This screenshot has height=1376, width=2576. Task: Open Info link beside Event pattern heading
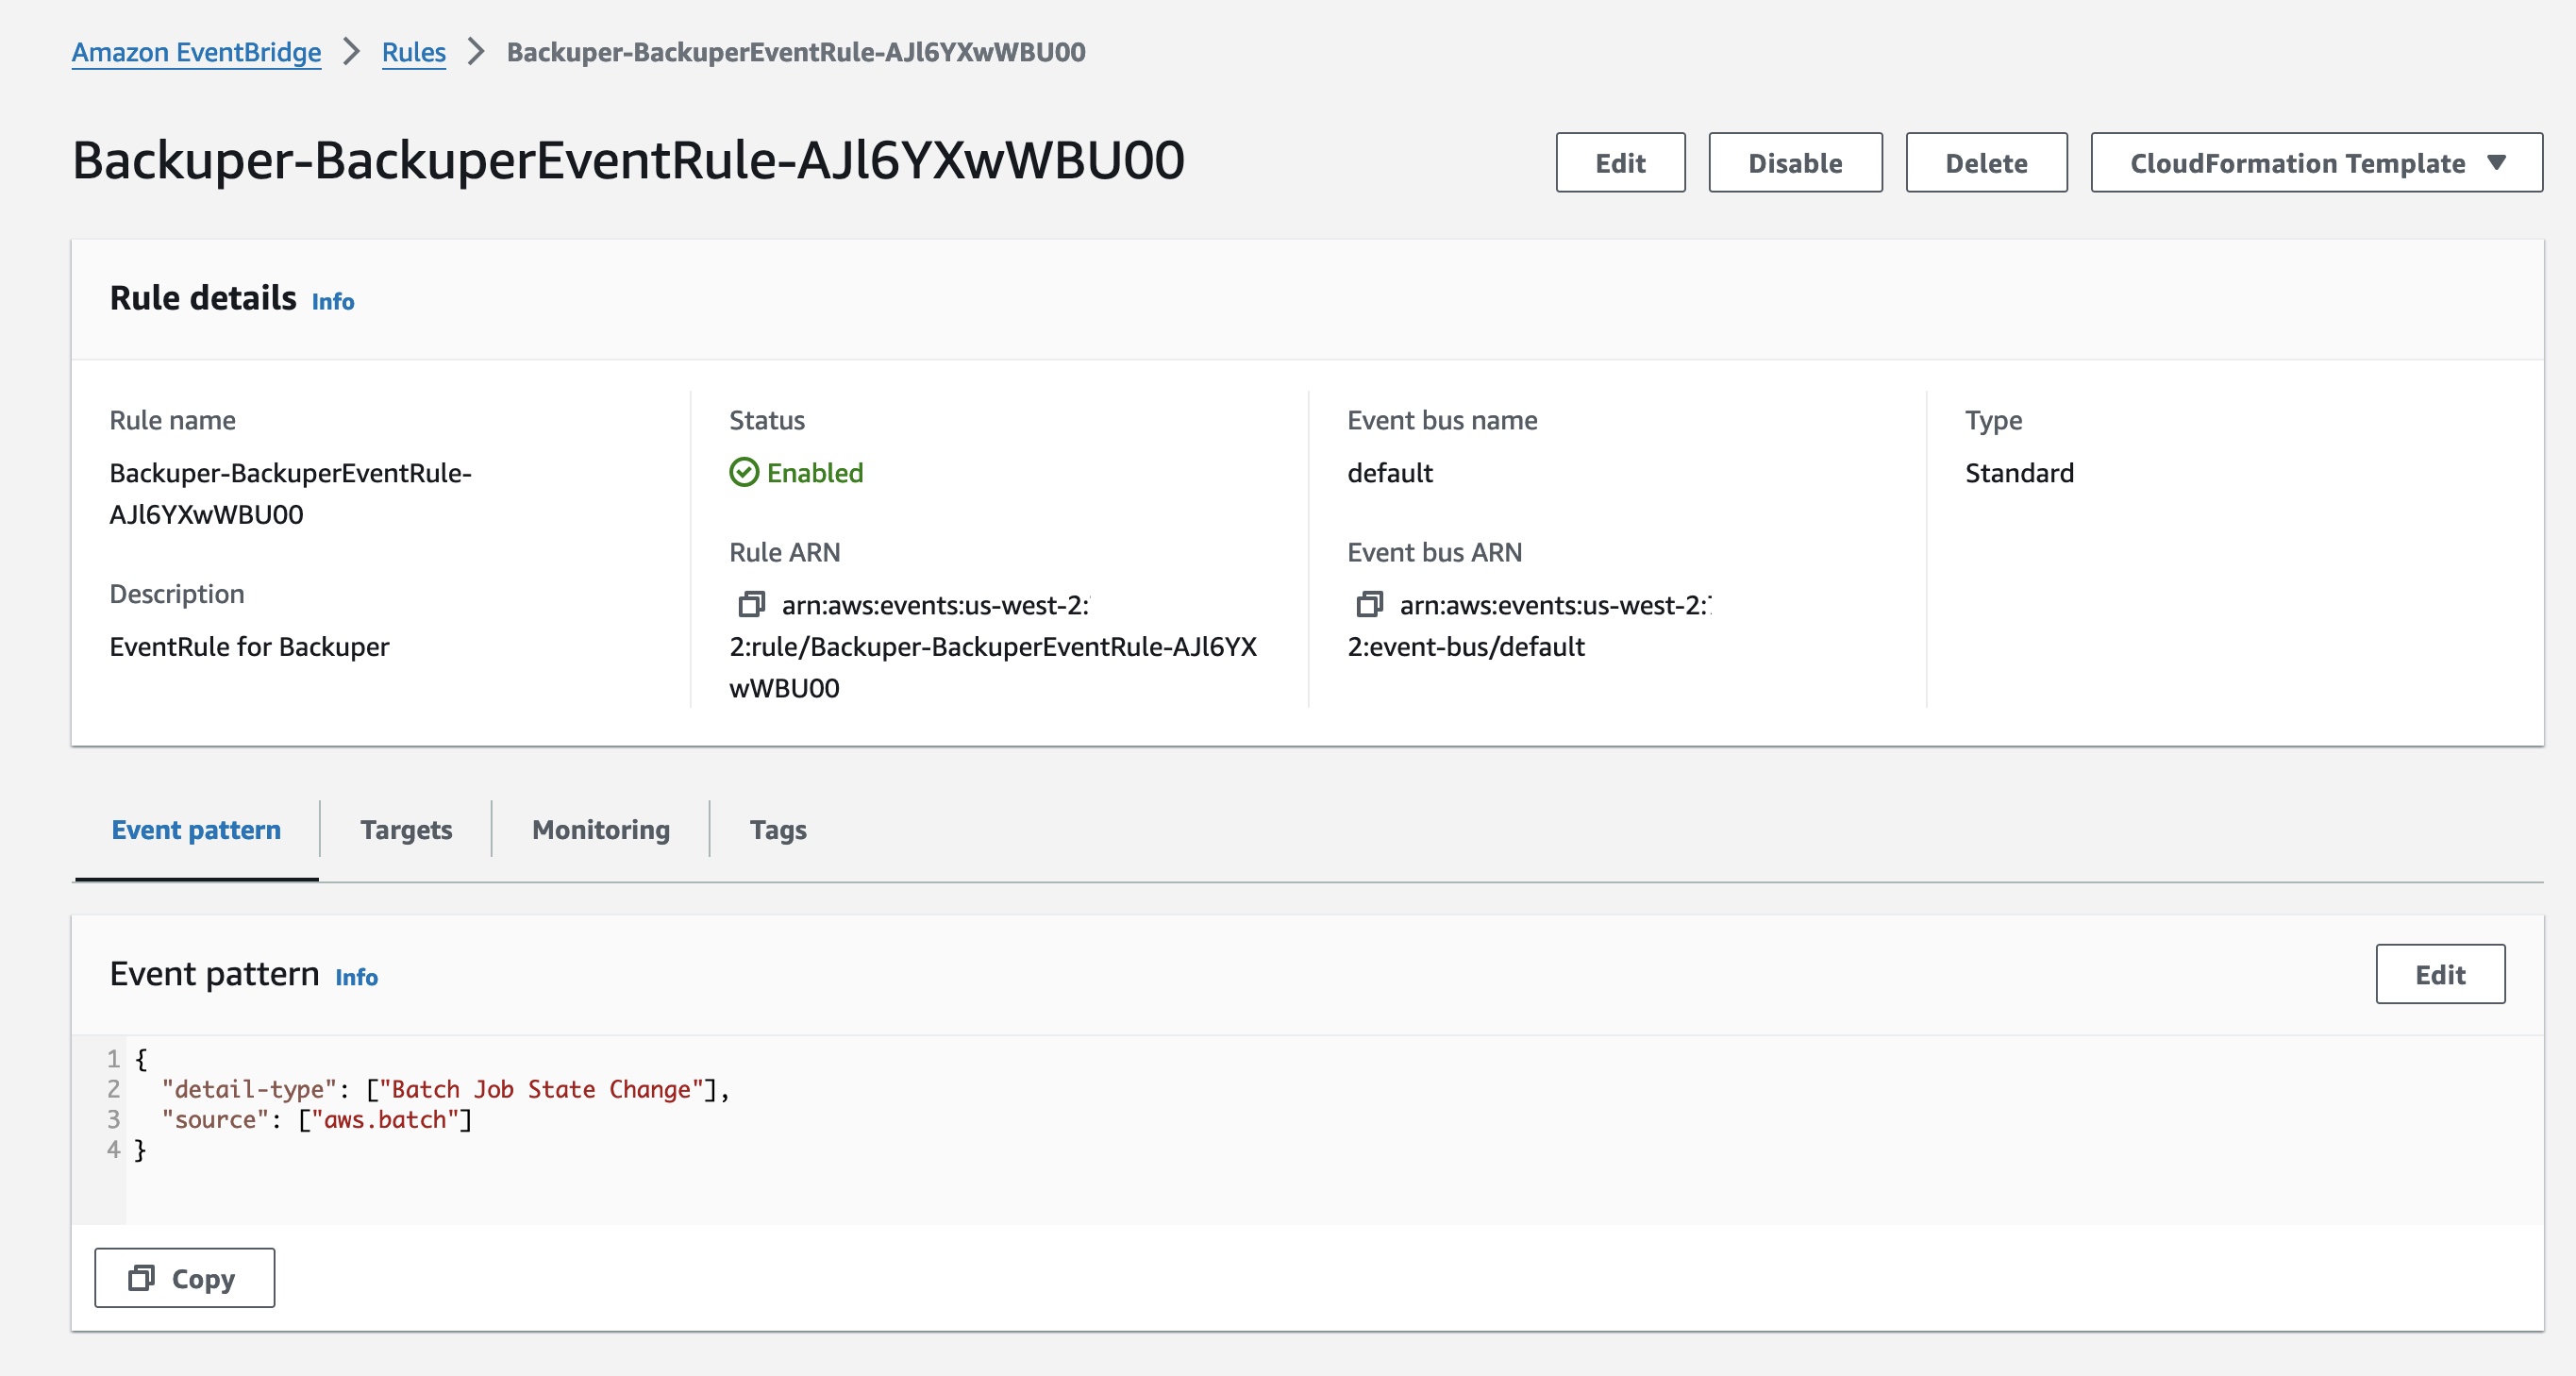point(356,977)
